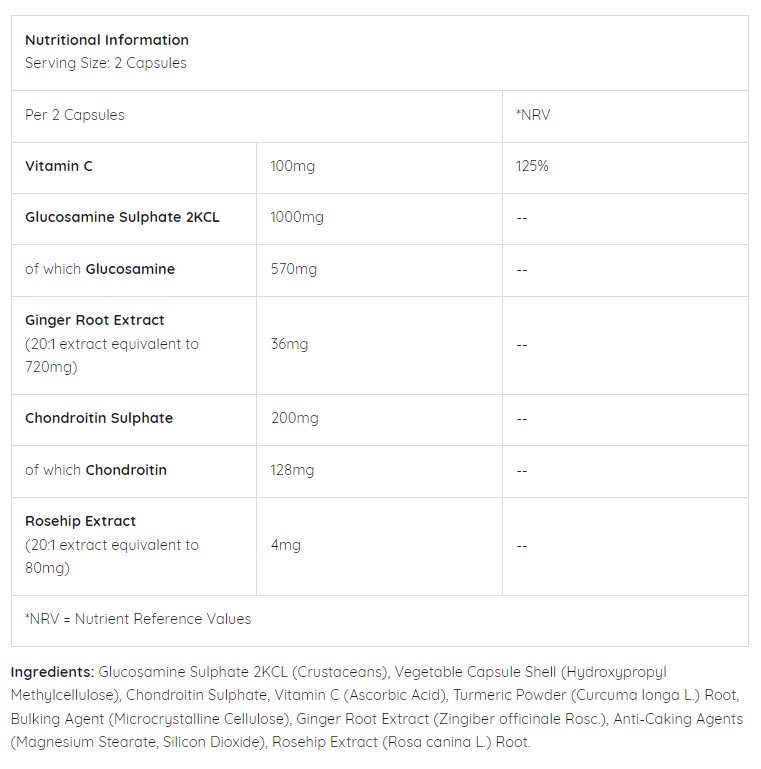Click the Nutritional Information heading
The image size is (761, 769).
coord(107,40)
